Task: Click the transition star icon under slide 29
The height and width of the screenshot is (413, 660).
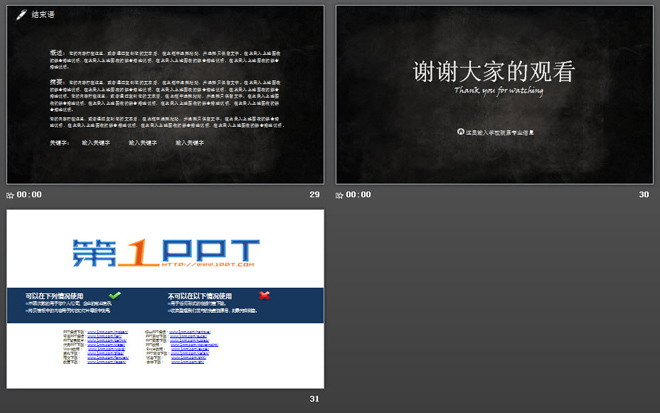Action: click(10, 195)
